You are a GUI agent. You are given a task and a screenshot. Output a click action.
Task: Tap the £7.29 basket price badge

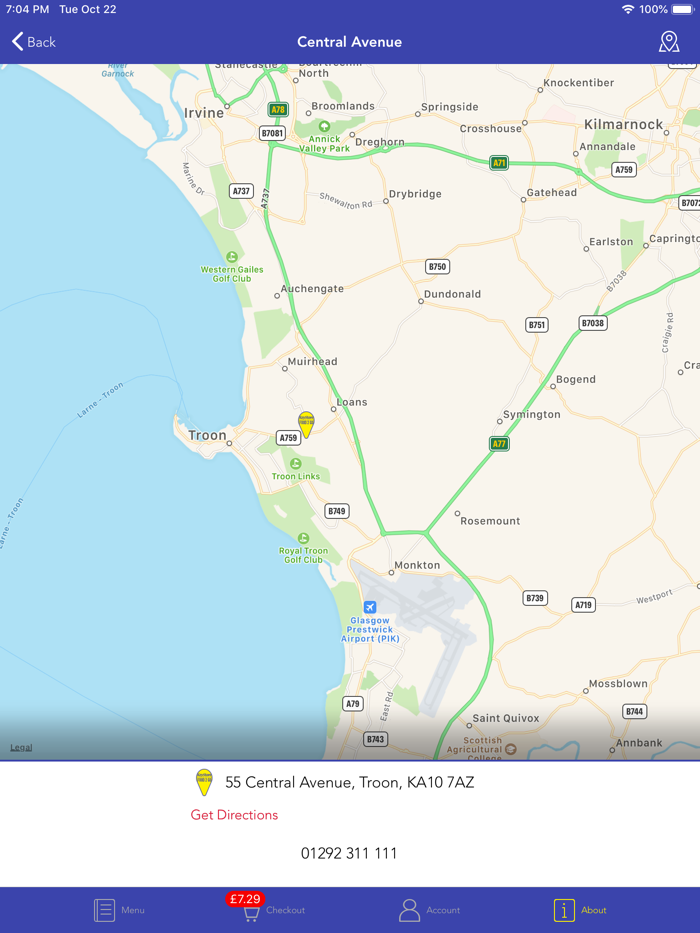point(245,898)
